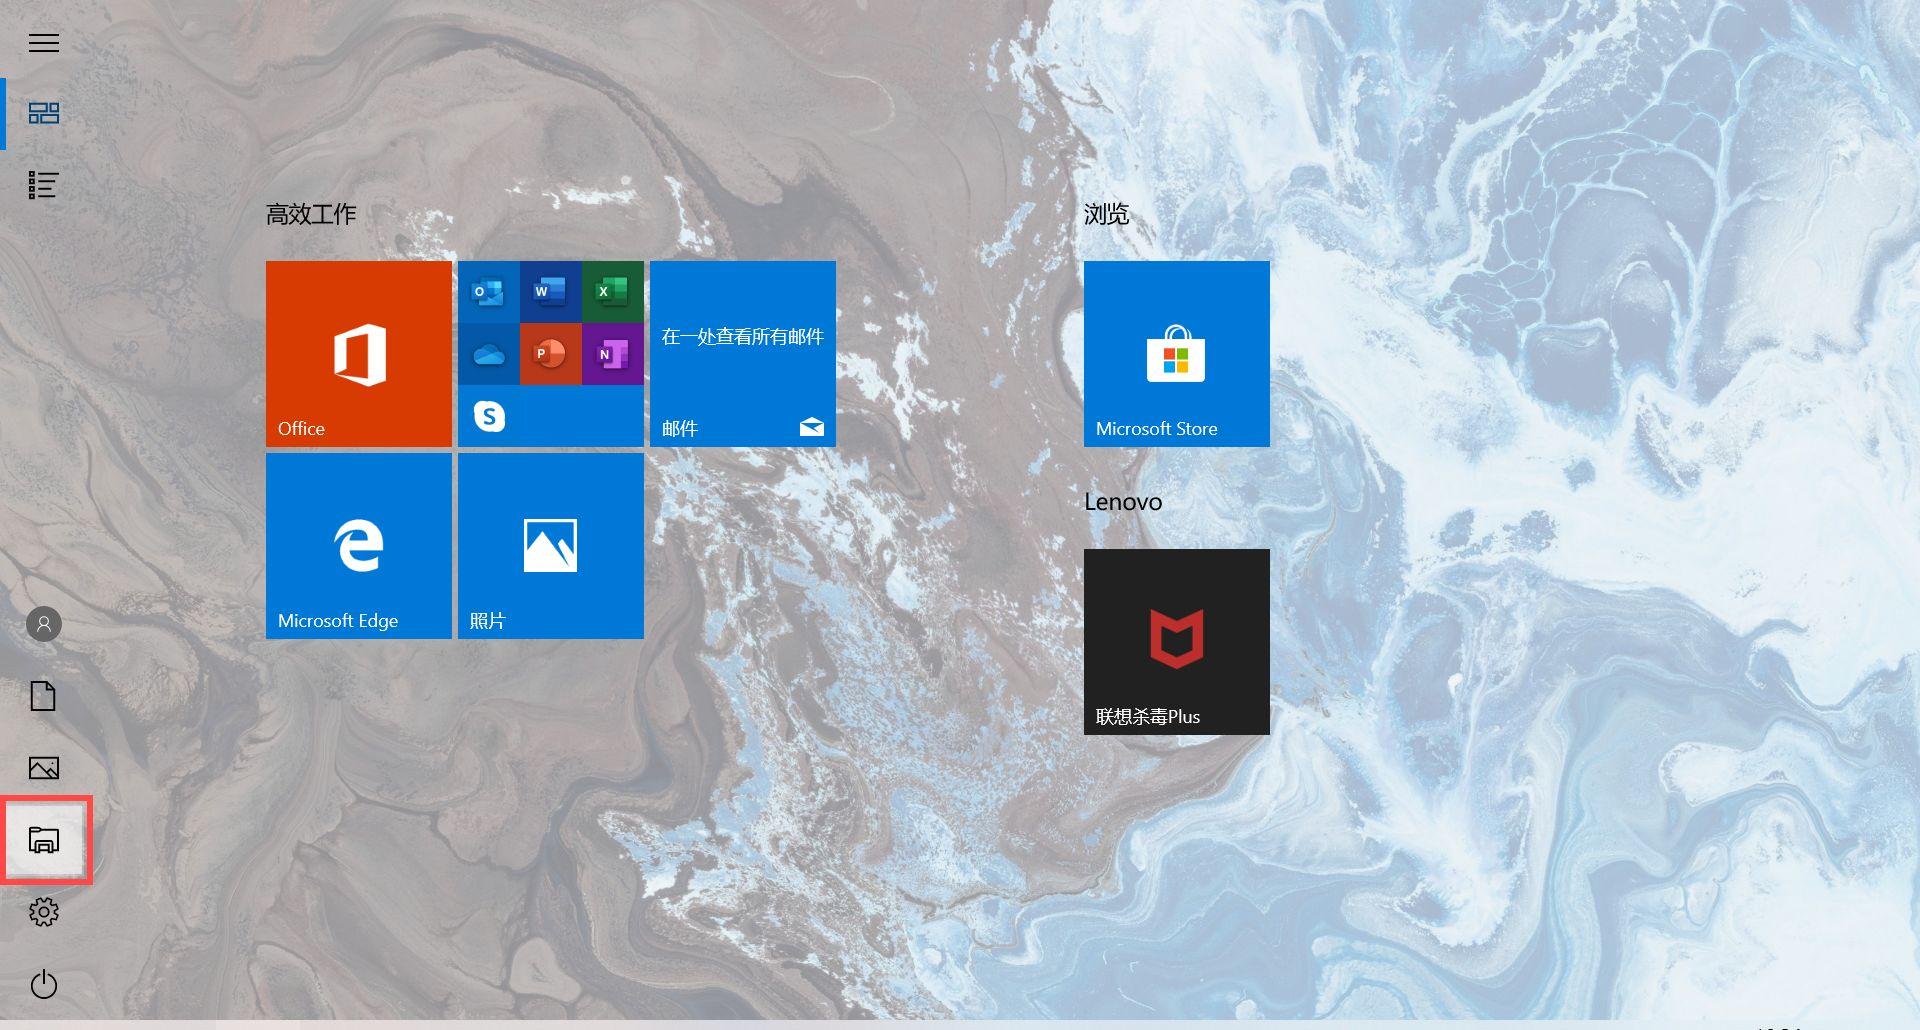Open PowerPoint from the Office folder tile

(x=550, y=354)
